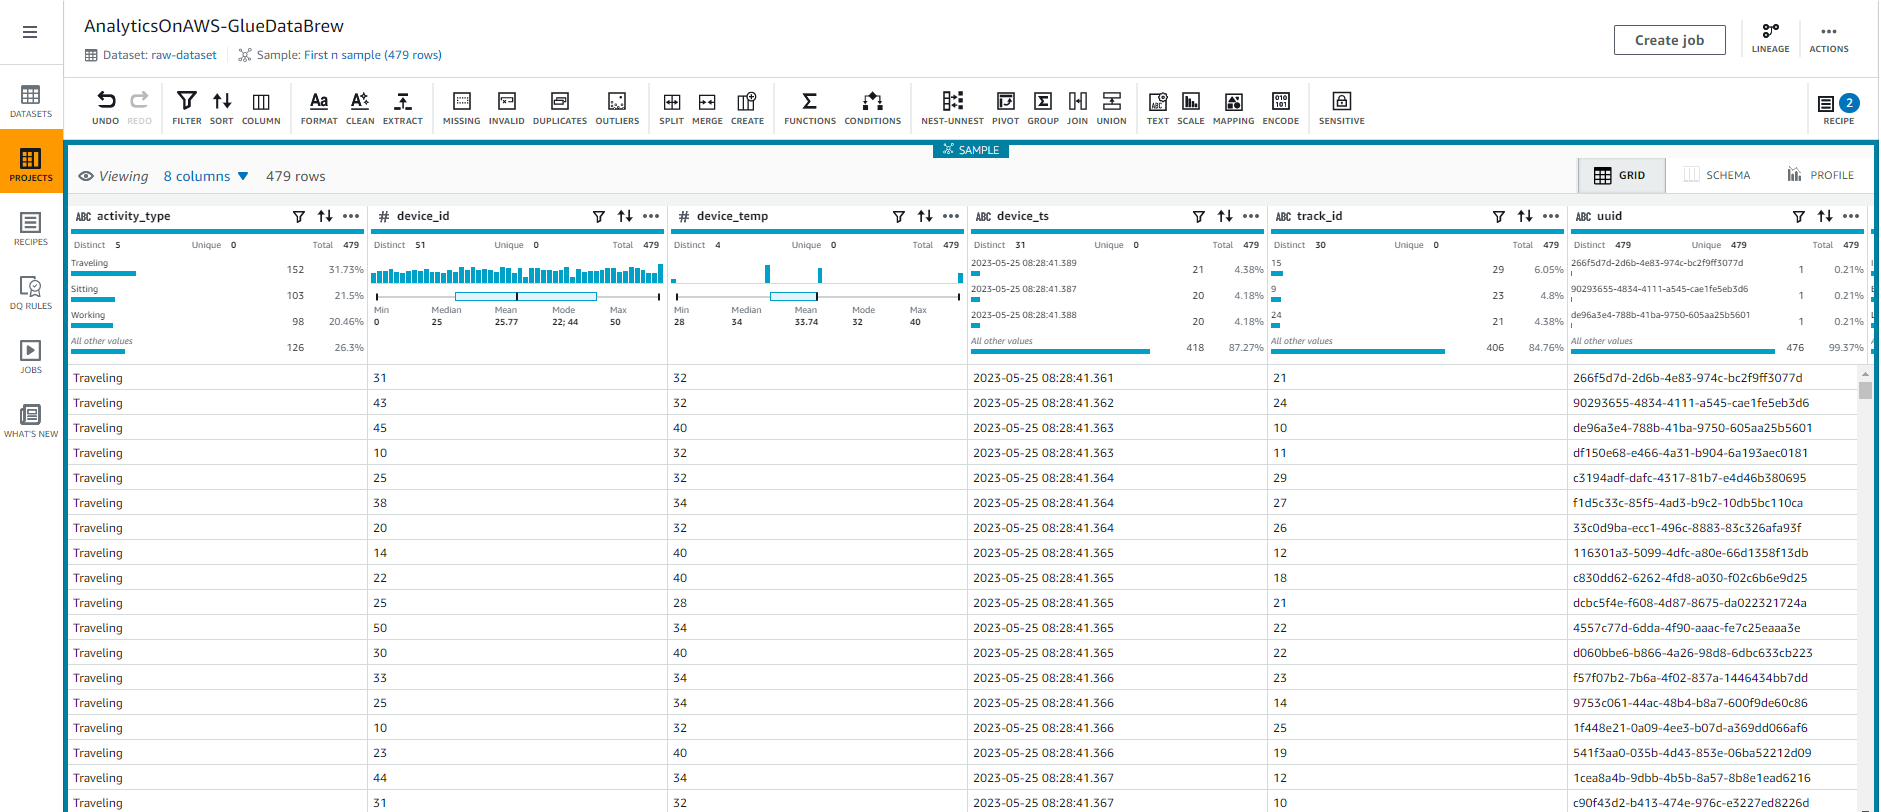Open device_temp column options menu
This screenshot has height=812, width=1881.
coord(951,216)
